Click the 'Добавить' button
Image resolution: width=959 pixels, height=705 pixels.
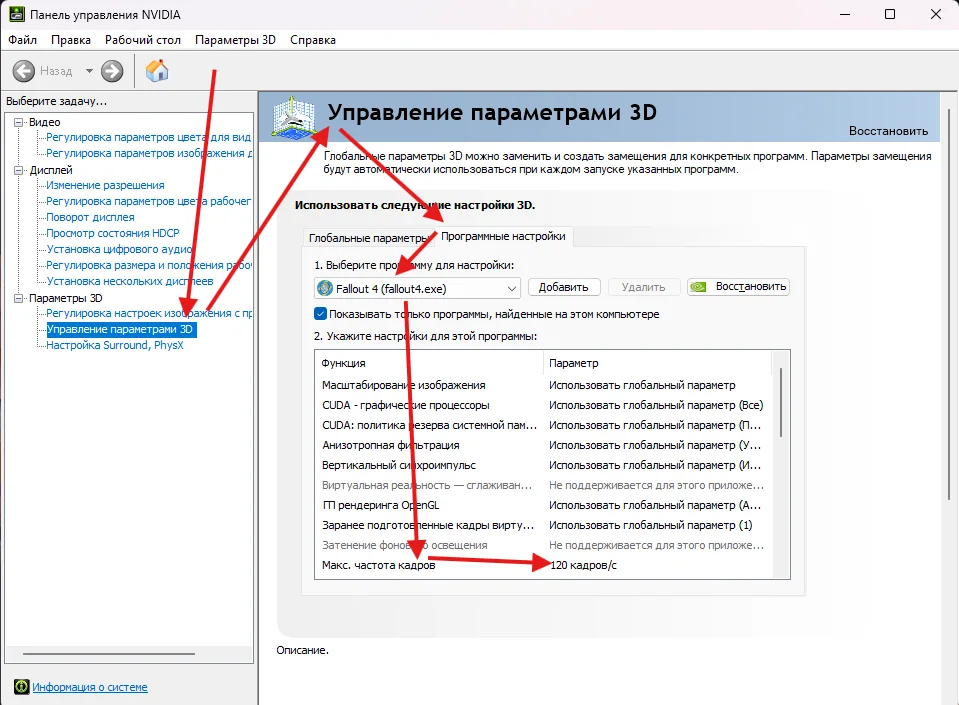click(x=564, y=287)
